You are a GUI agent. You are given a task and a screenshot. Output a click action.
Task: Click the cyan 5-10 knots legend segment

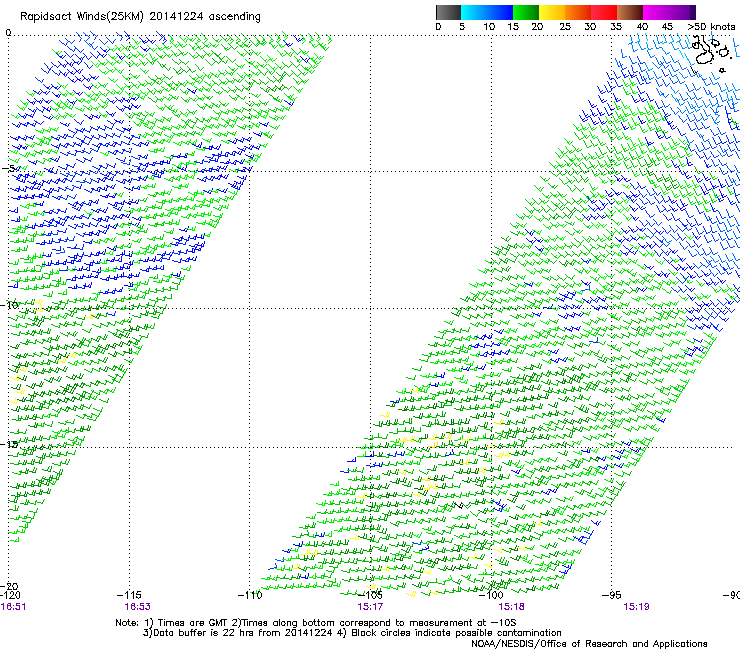[x=474, y=12]
